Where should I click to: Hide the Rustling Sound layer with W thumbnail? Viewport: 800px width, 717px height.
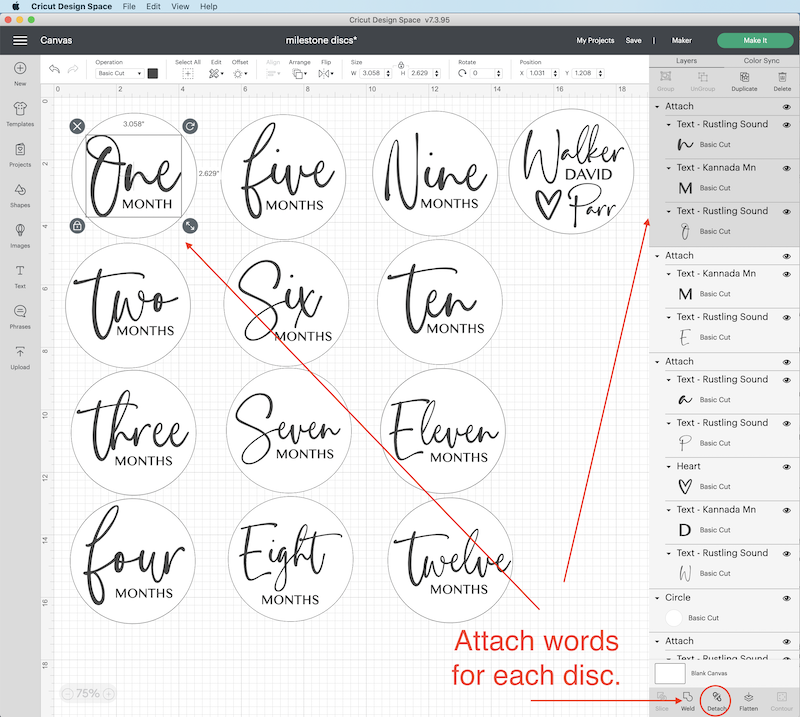[x=787, y=554]
